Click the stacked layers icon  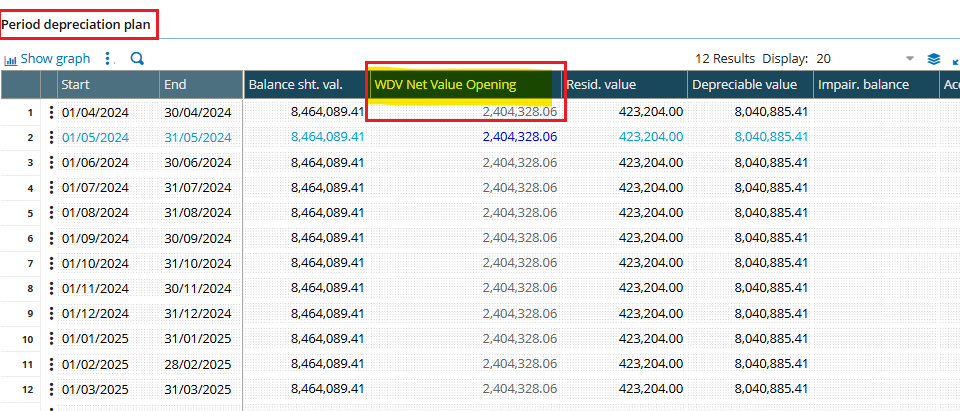933,59
